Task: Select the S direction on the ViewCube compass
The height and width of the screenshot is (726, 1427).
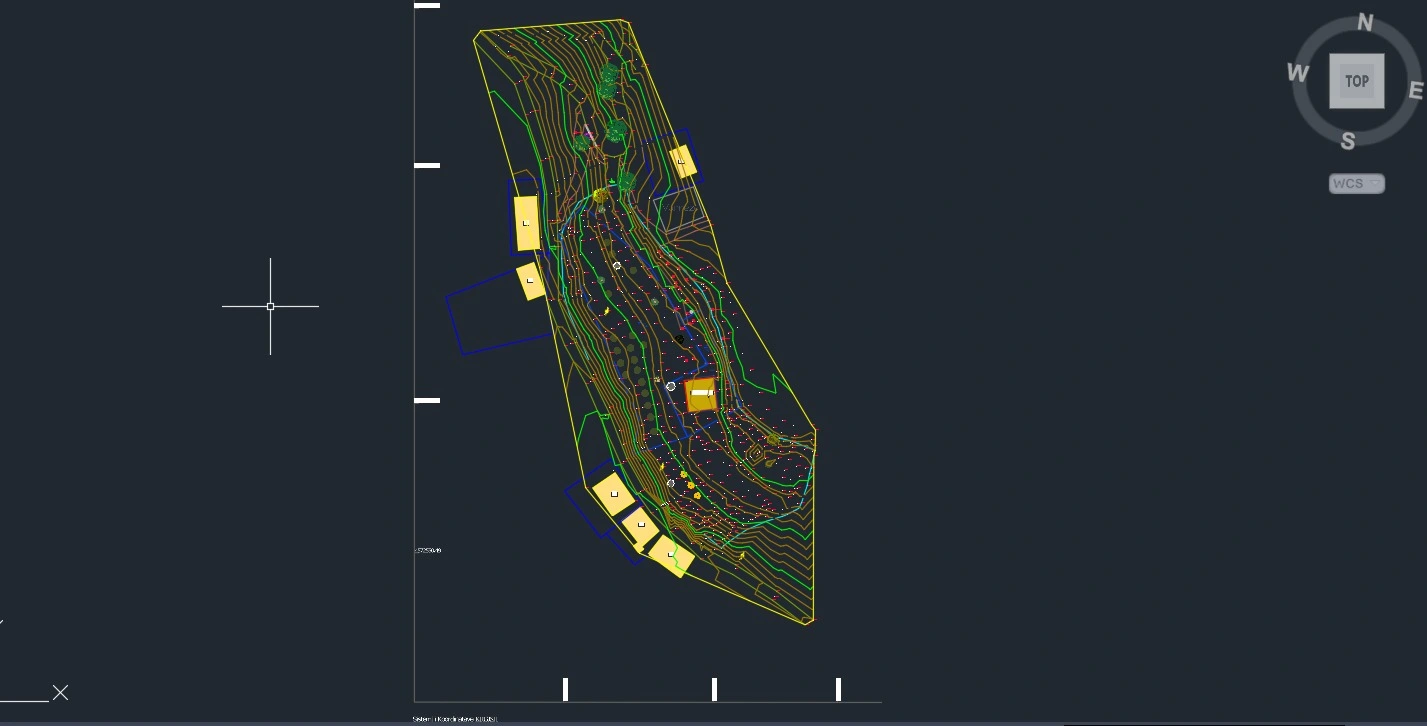Action: coord(1348,141)
